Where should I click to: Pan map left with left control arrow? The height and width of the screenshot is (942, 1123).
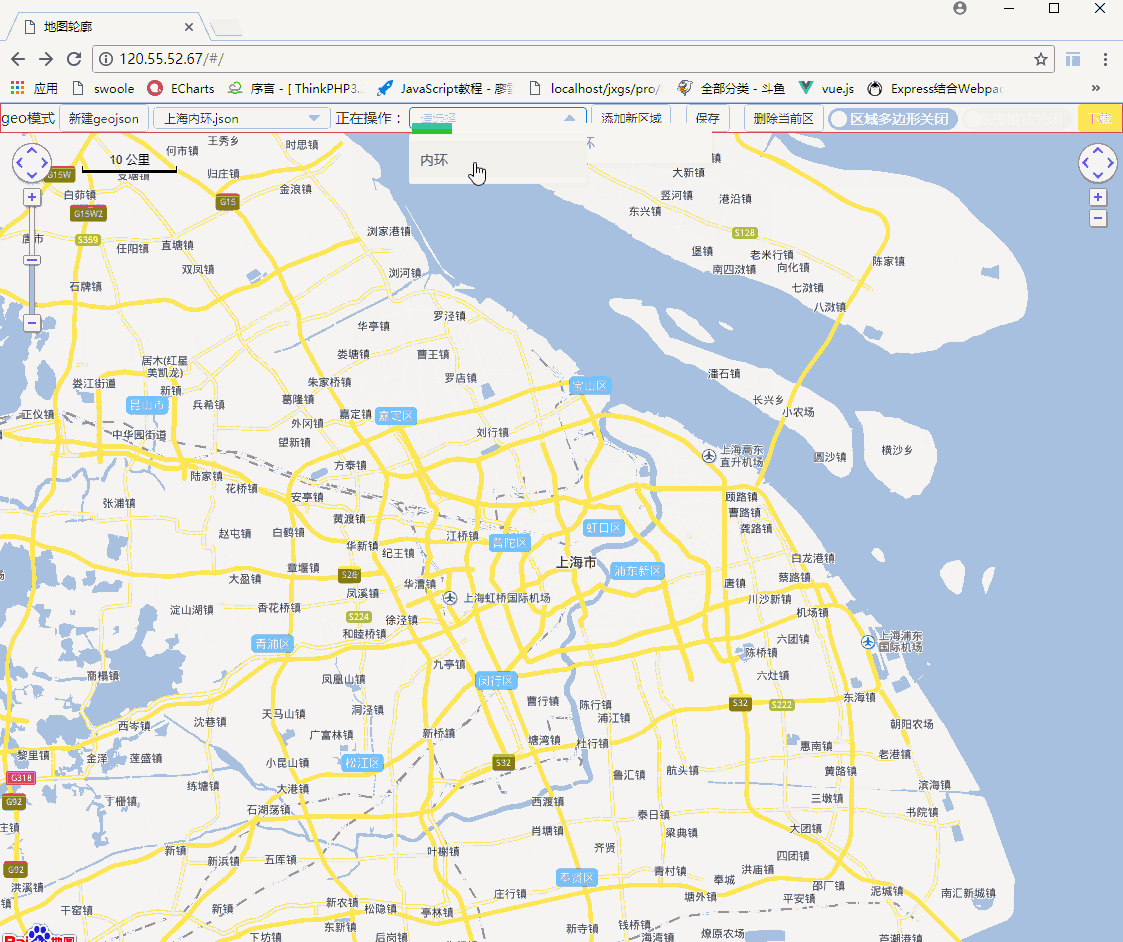(19, 163)
